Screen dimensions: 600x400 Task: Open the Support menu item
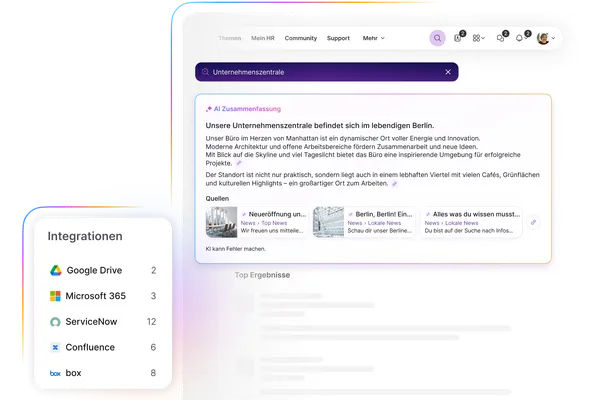[x=338, y=38]
